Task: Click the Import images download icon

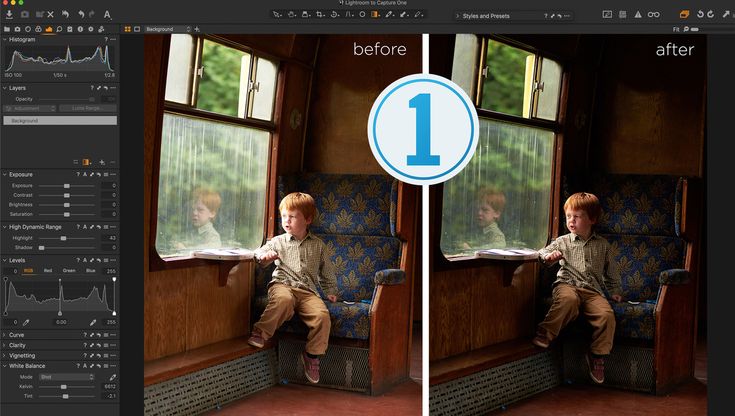Action: [9, 15]
